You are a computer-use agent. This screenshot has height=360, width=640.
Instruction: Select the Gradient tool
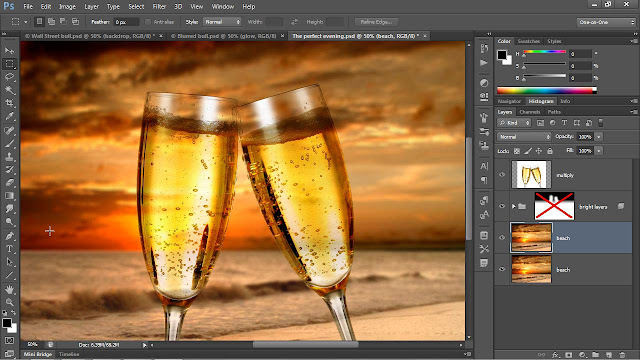9,196
